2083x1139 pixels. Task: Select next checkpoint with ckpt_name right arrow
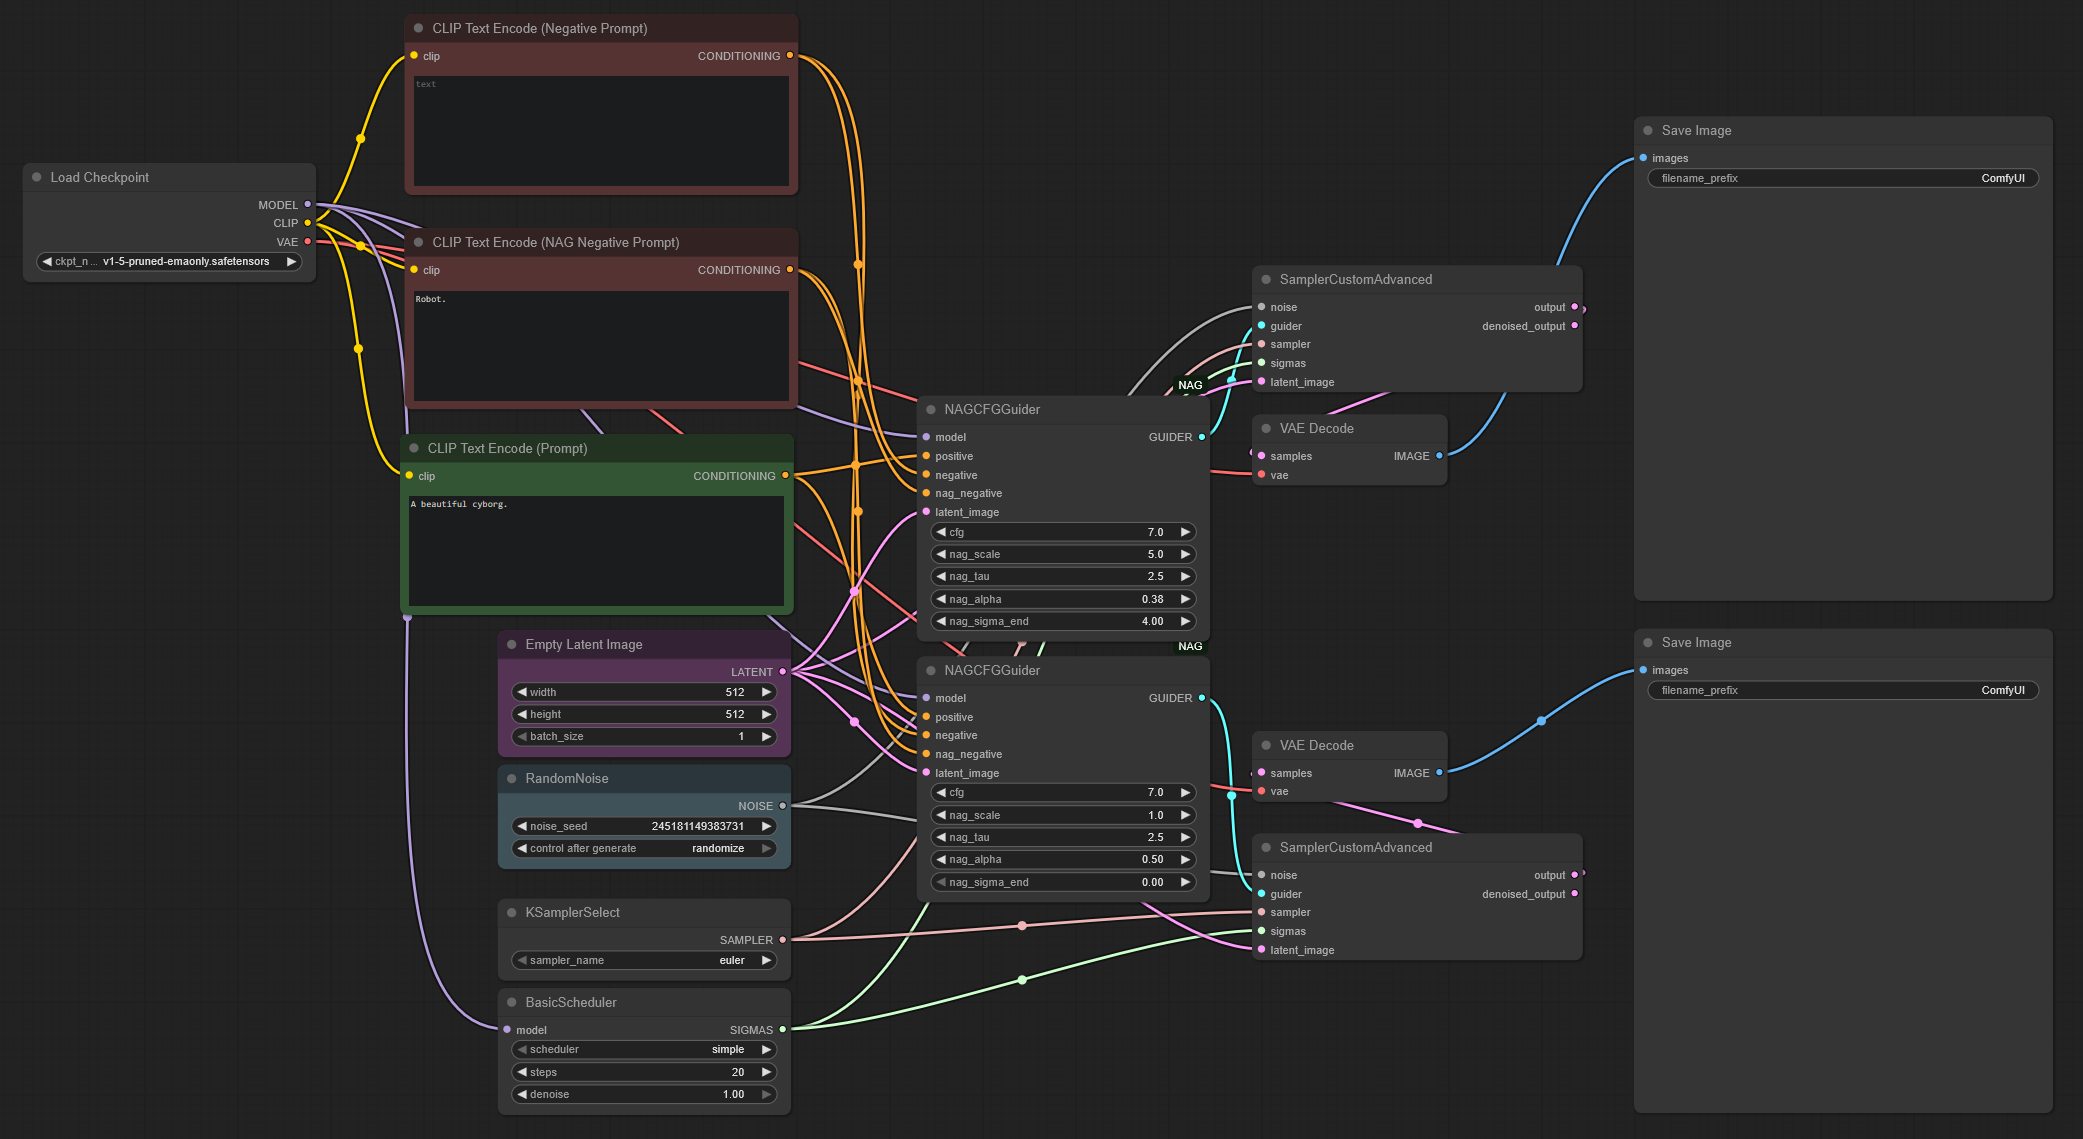coord(291,261)
